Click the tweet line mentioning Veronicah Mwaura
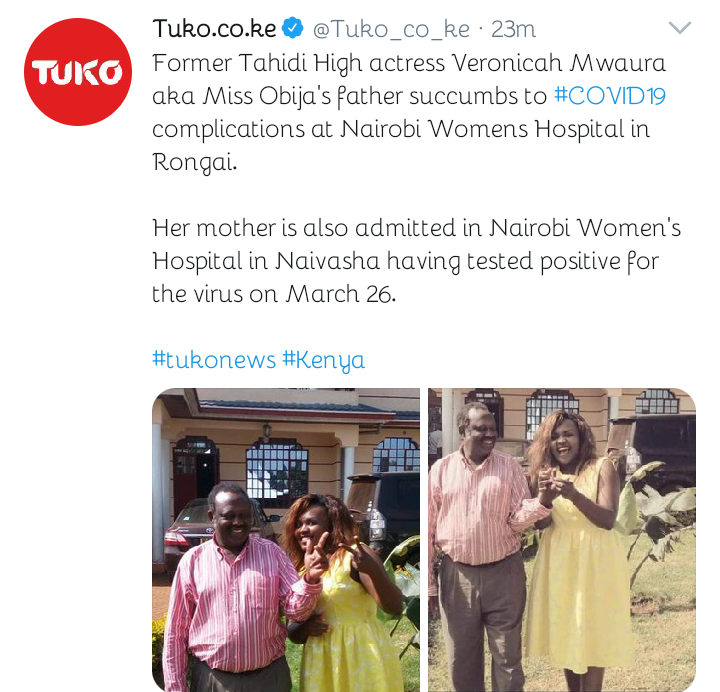Image resolution: width=720 pixels, height=692 pixels. [409, 63]
